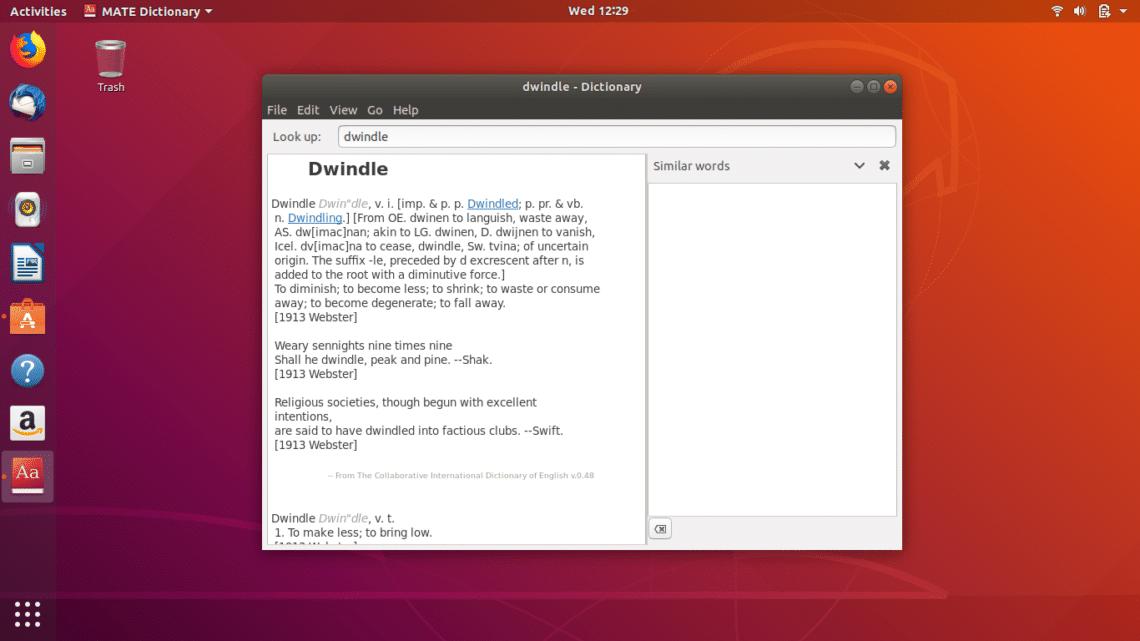Image resolution: width=1140 pixels, height=641 pixels.
Task: Click the Help question mark dock icon
Action: click(27, 371)
